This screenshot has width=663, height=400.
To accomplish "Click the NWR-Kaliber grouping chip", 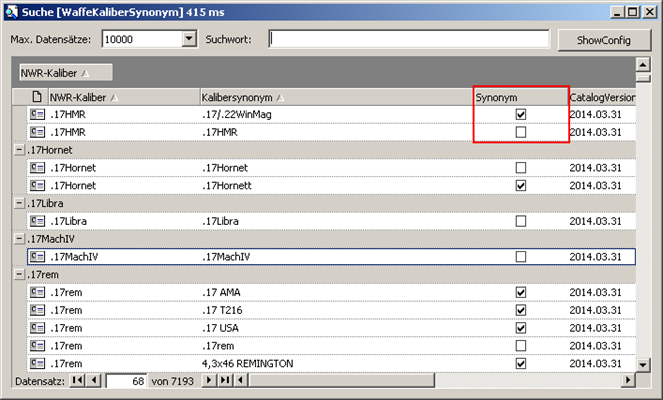I will (x=65, y=72).
